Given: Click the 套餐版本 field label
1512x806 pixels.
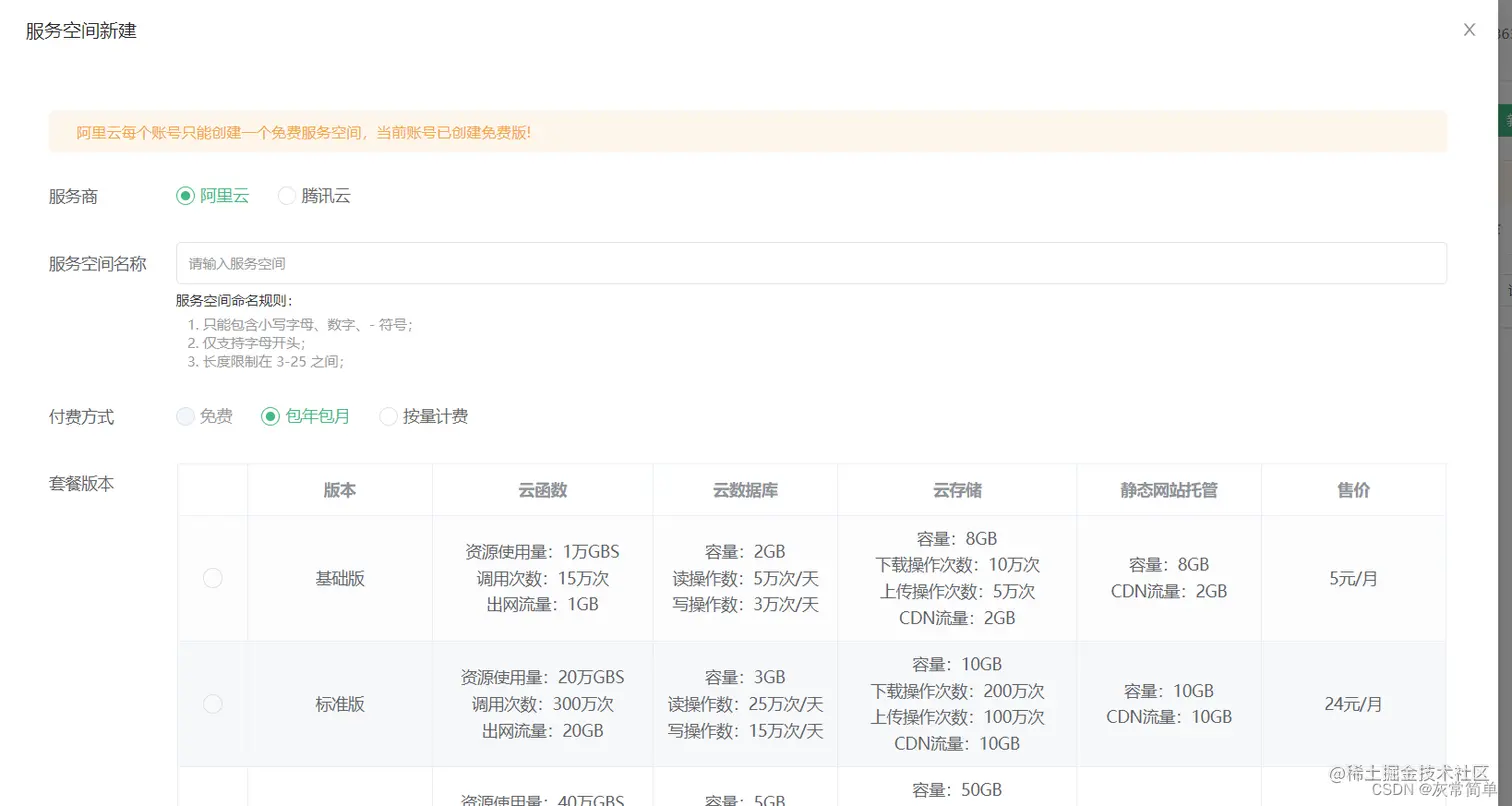Looking at the screenshot, I should coord(81,484).
